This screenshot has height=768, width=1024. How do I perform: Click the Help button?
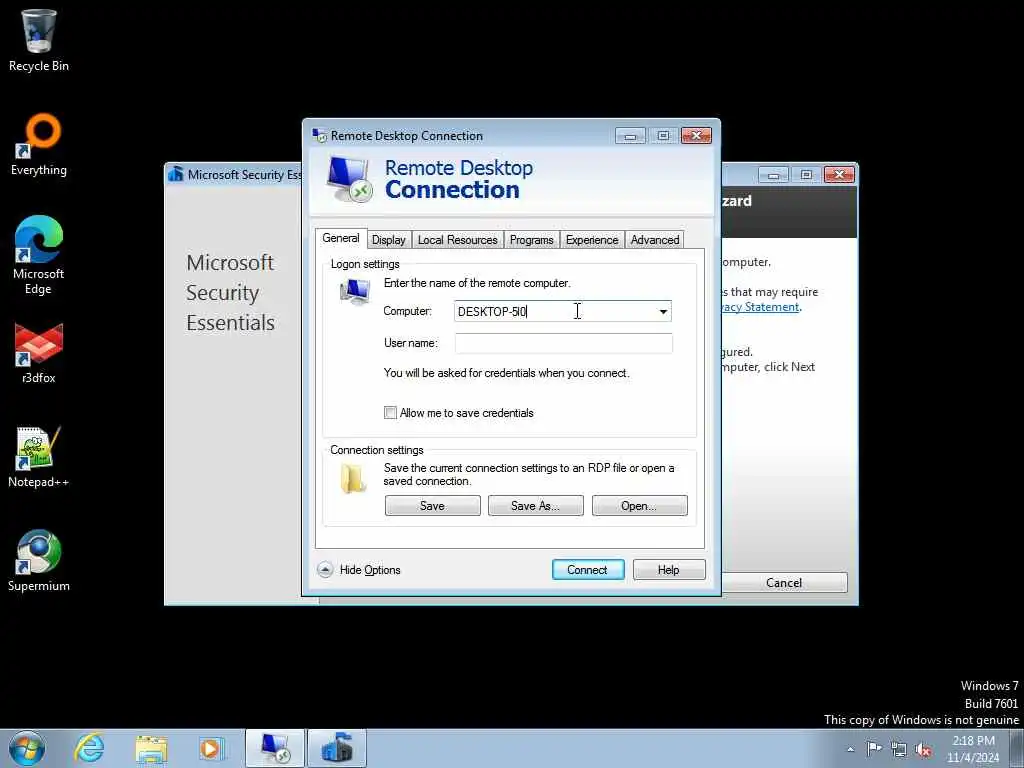[x=669, y=569]
